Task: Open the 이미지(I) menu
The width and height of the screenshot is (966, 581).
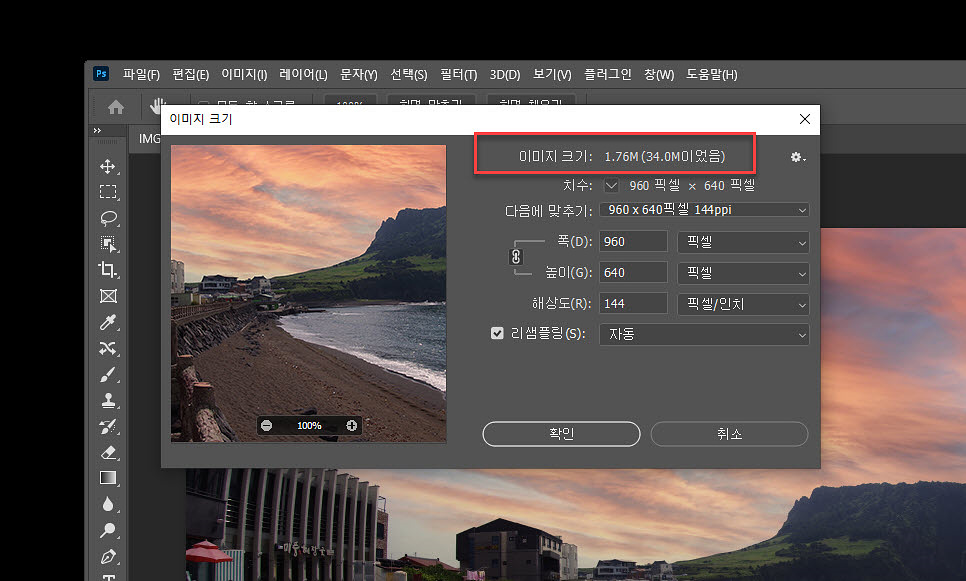Action: [x=244, y=75]
